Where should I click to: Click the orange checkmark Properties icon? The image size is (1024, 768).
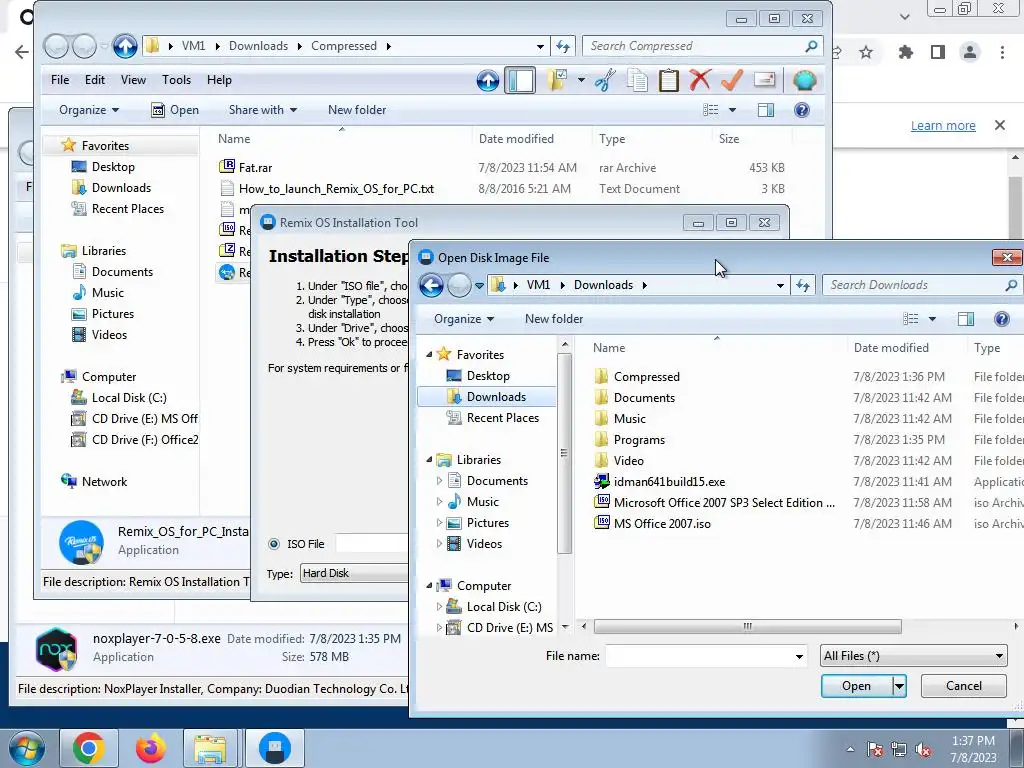731,80
